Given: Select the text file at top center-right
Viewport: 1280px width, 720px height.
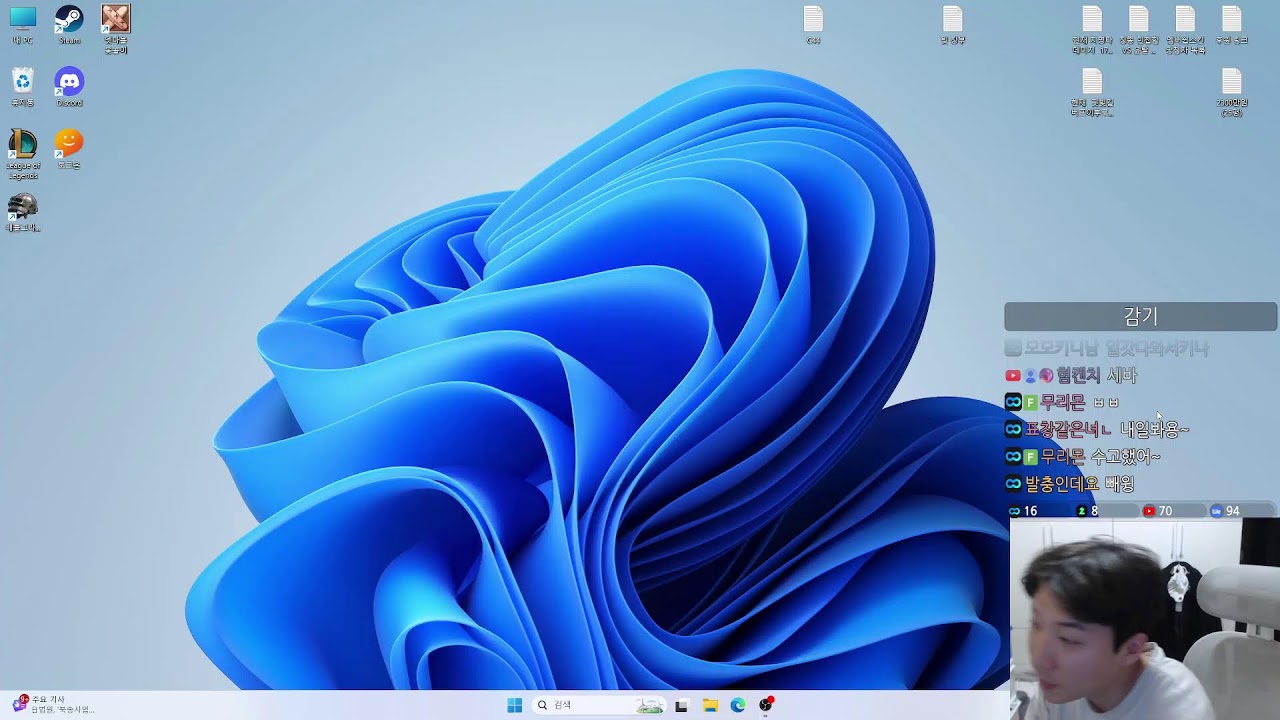Looking at the screenshot, I should tap(813, 25).
